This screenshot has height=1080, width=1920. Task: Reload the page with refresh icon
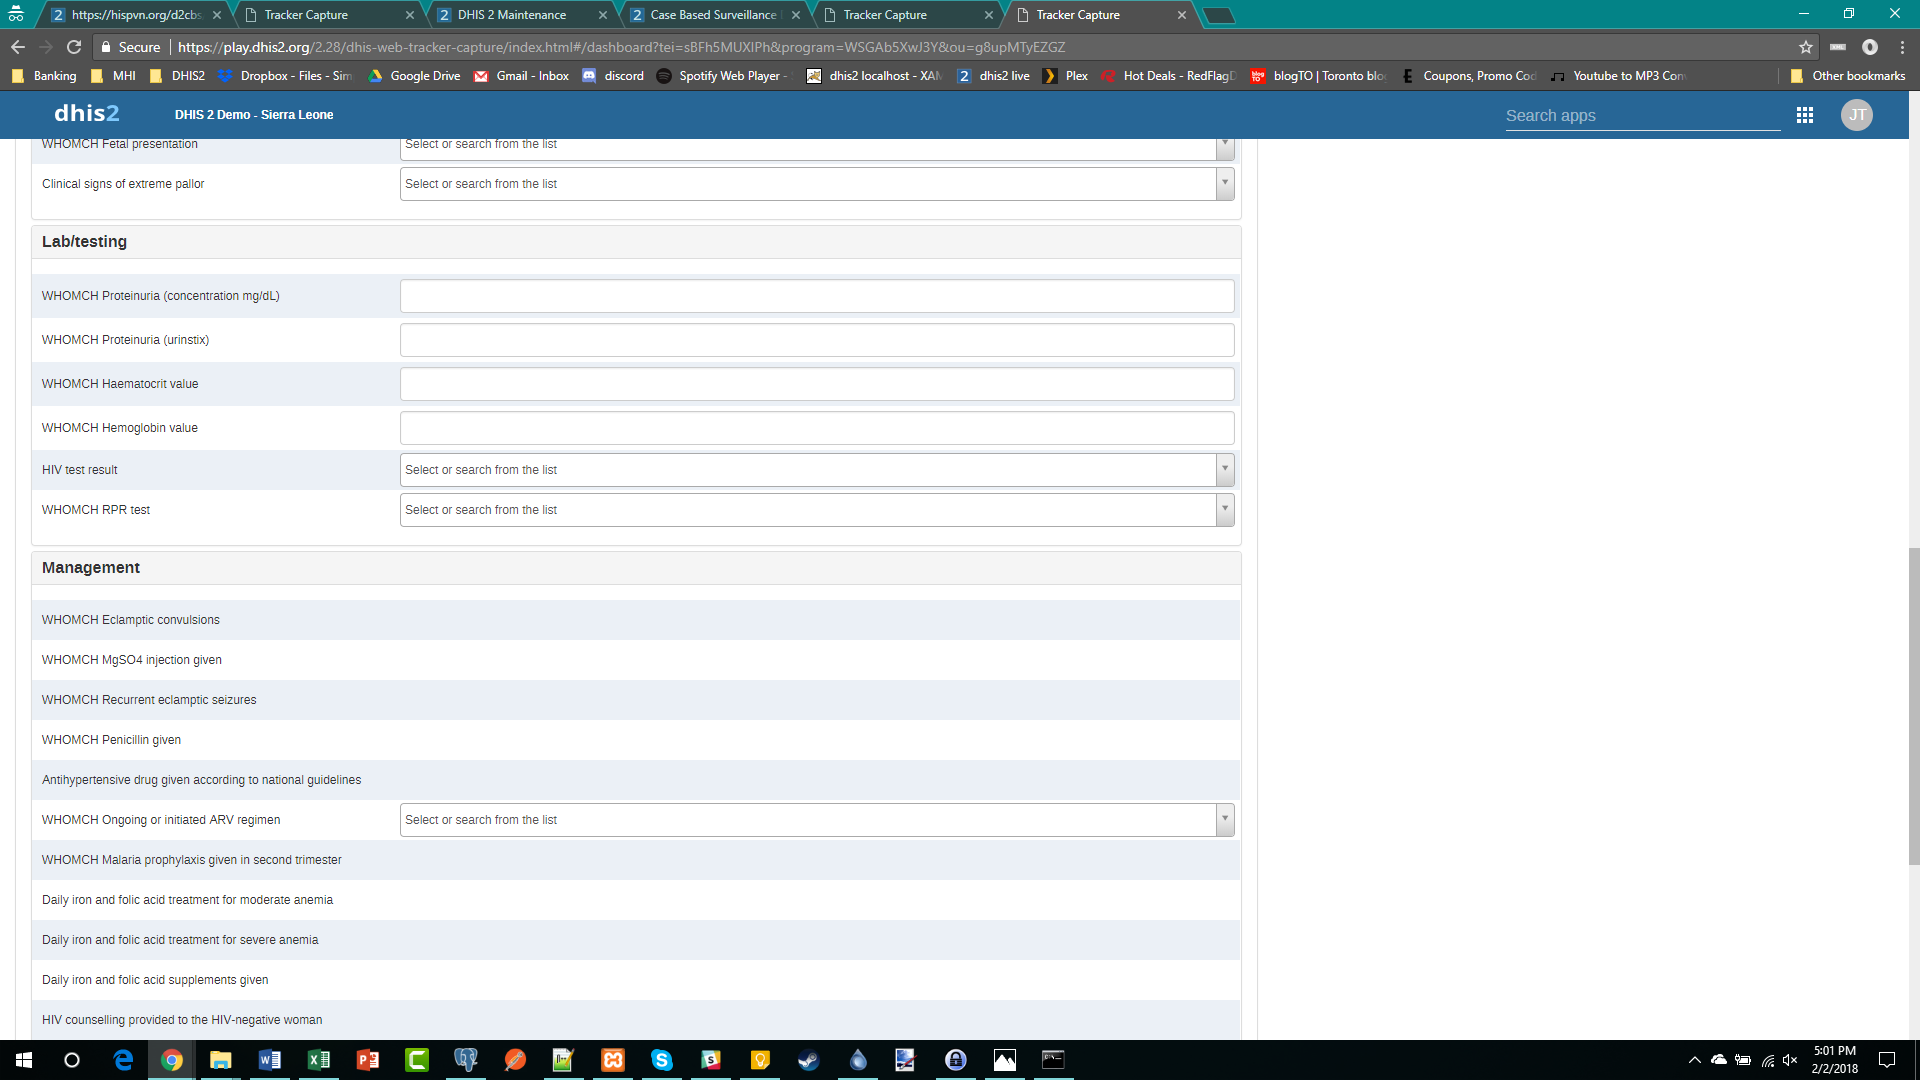point(74,47)
